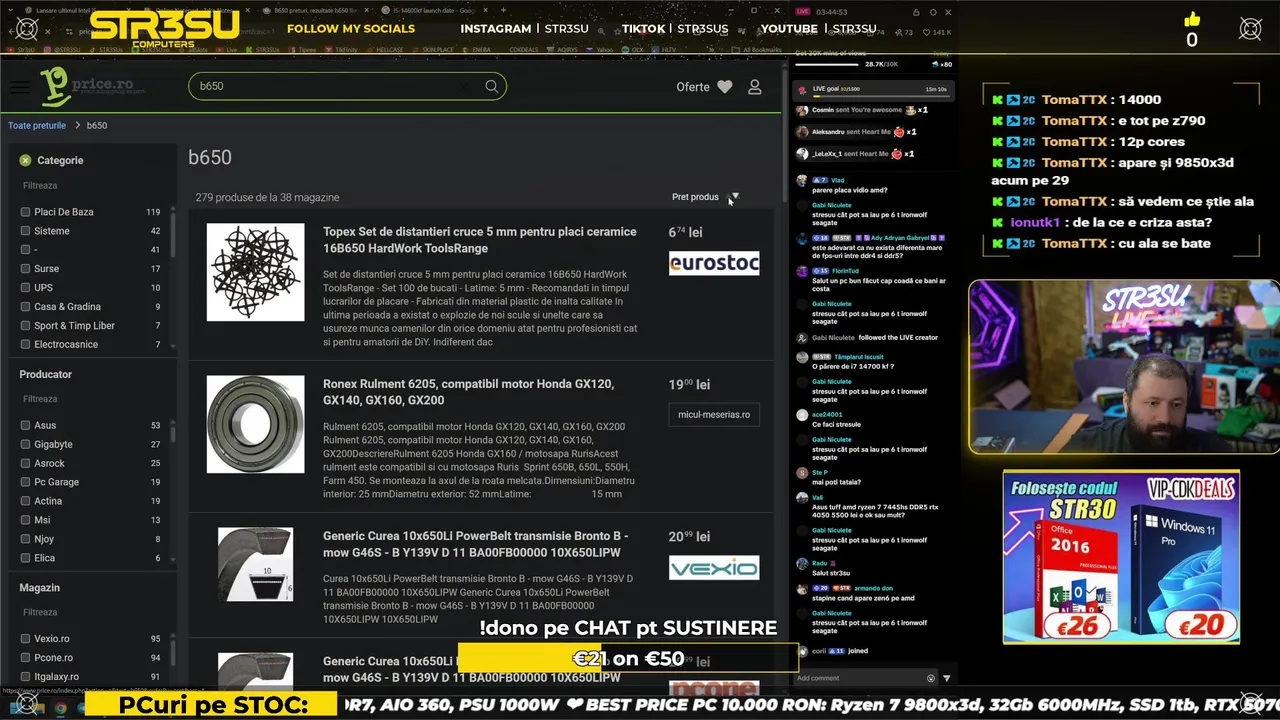Screen dimensions: 1280x720
Task: Tick the UPS category checkbox
Action: [x=25, y=288]
